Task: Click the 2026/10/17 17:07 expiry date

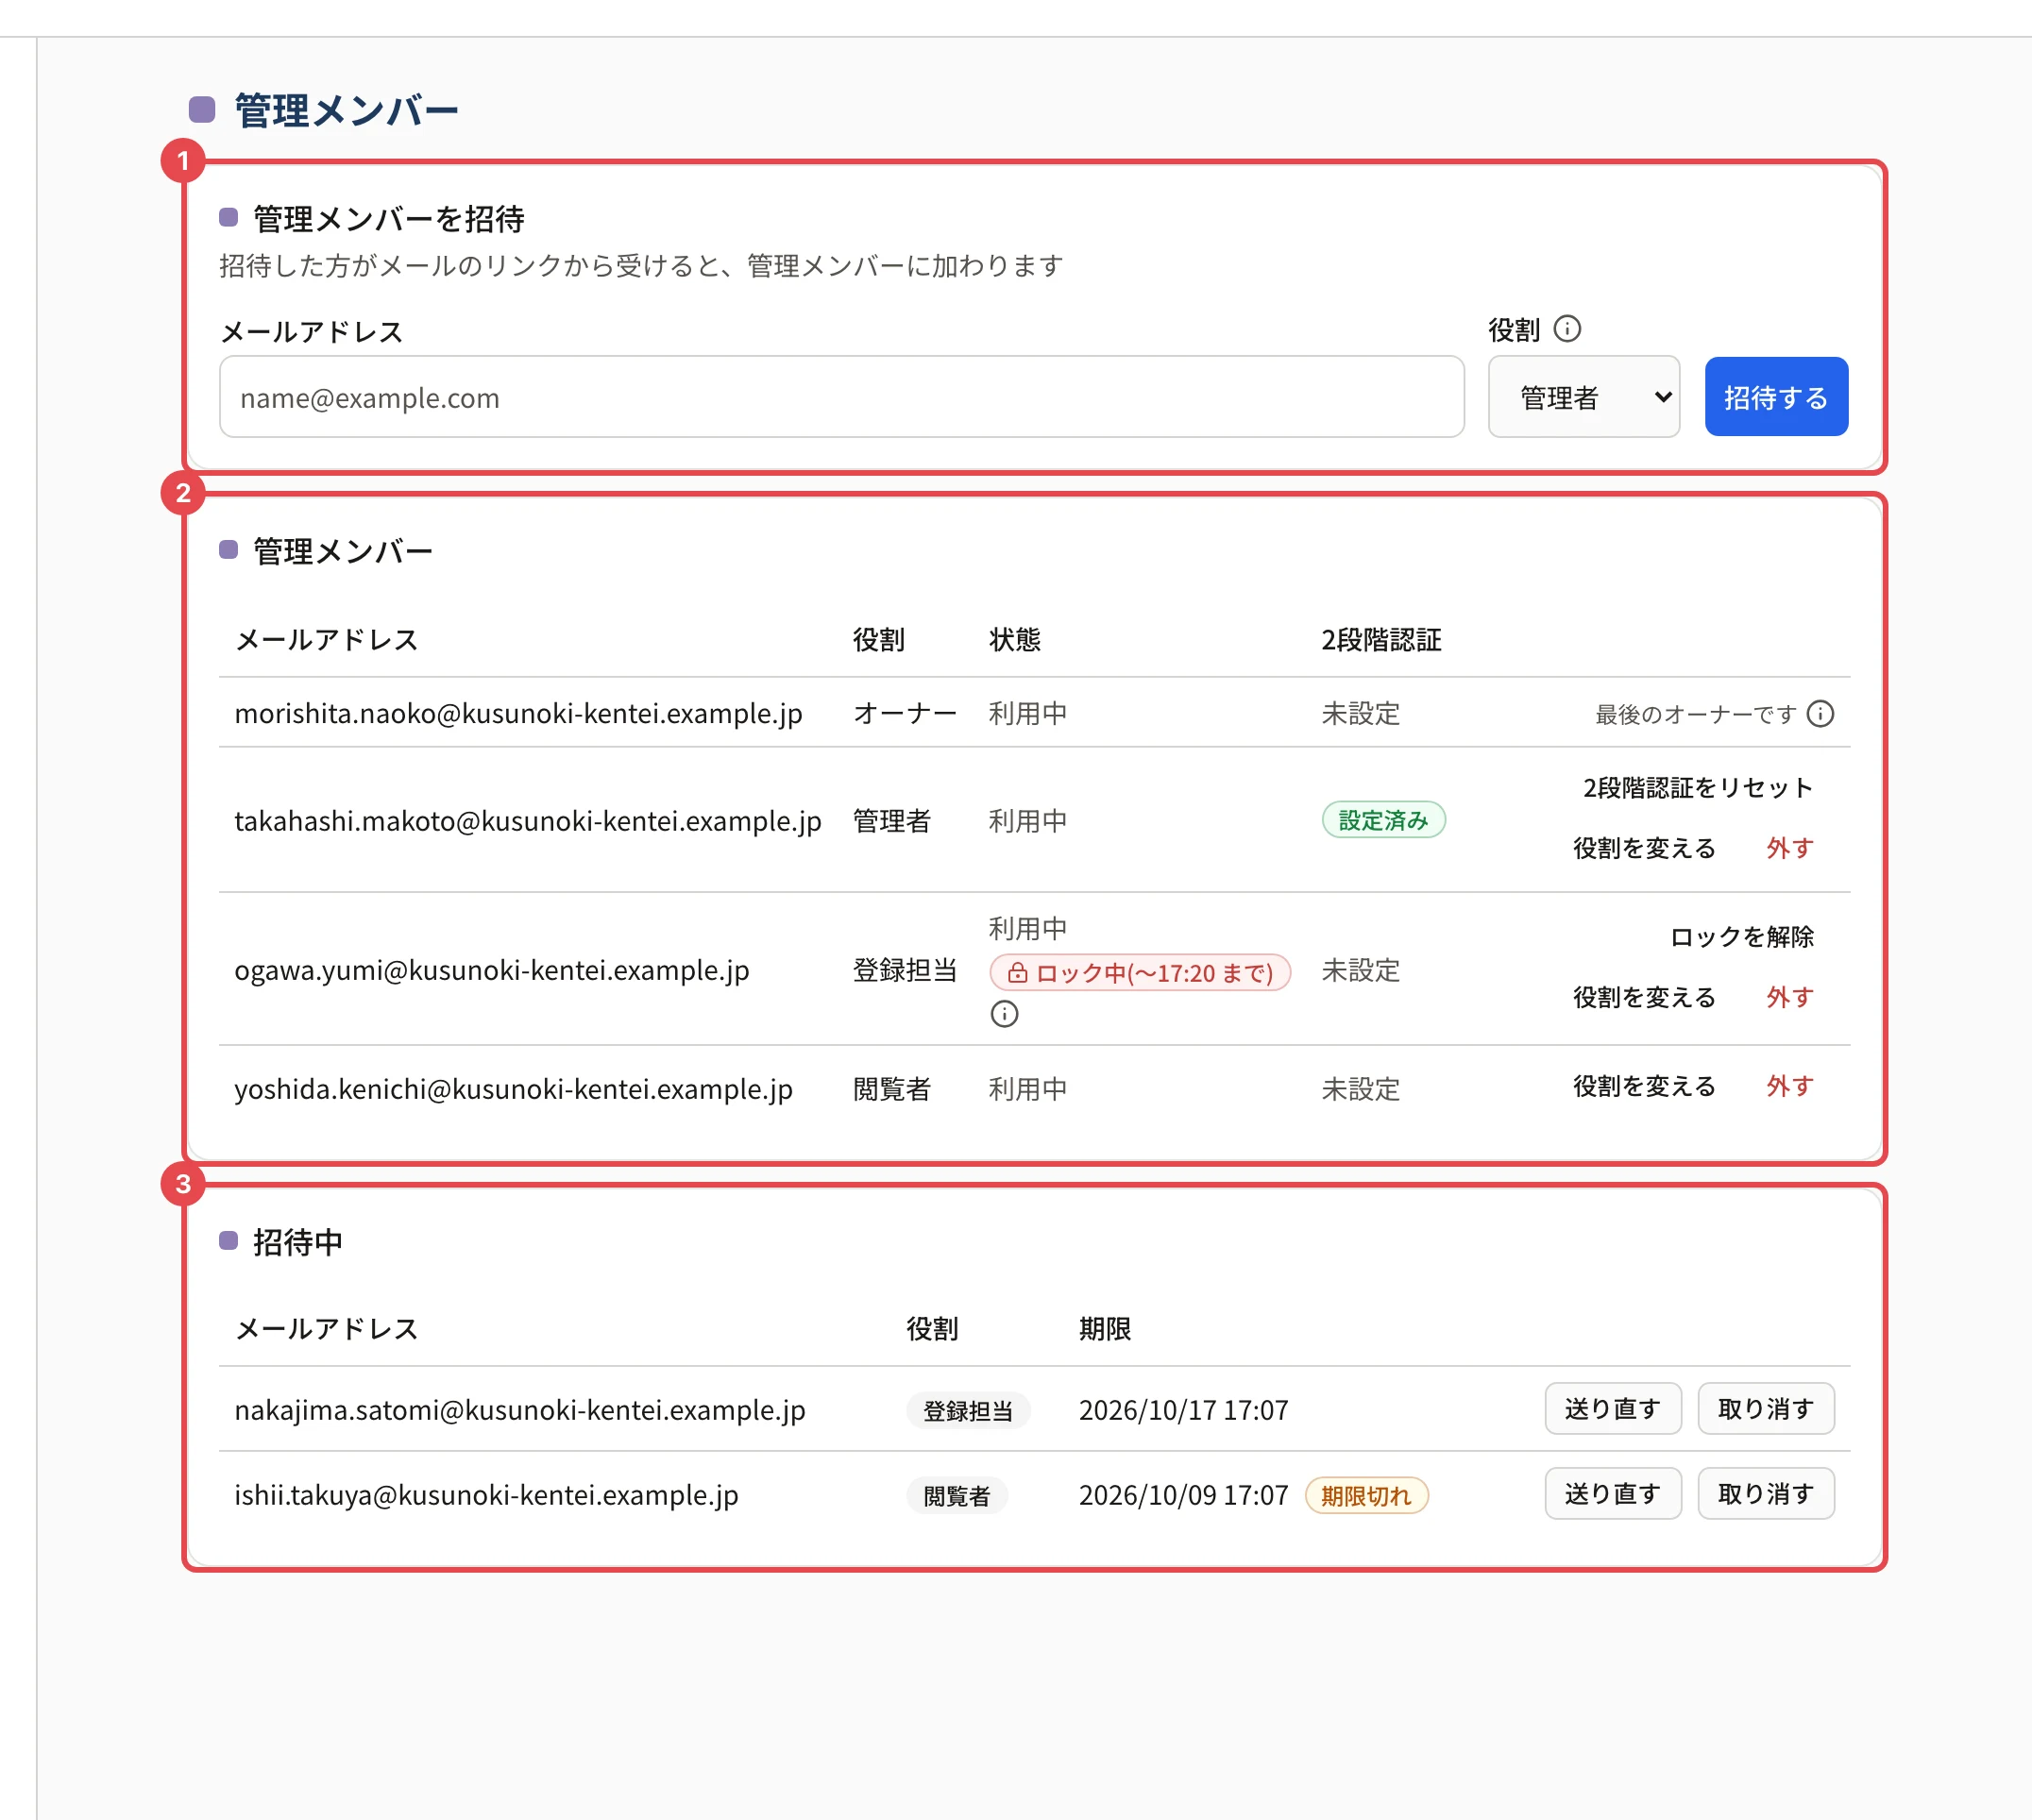Action: click(1183, 1410)
